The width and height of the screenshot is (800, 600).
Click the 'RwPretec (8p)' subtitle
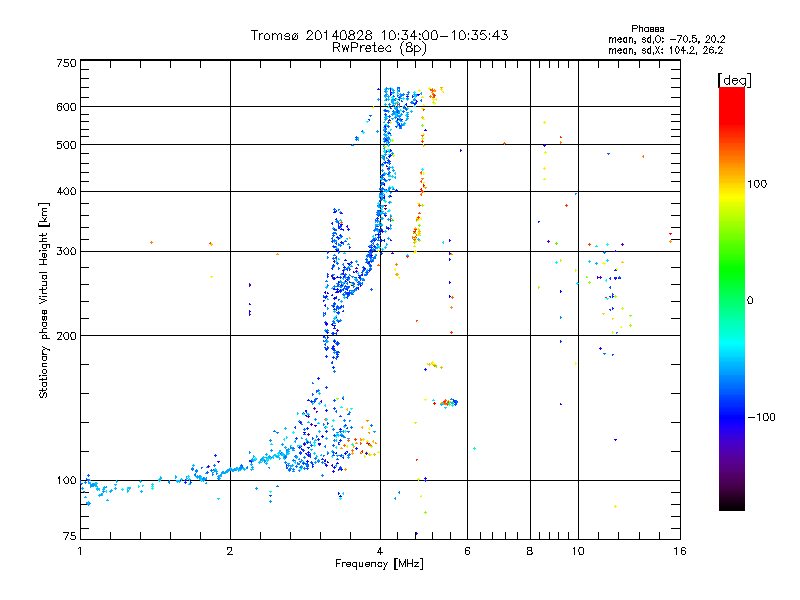tap(379, 48)
